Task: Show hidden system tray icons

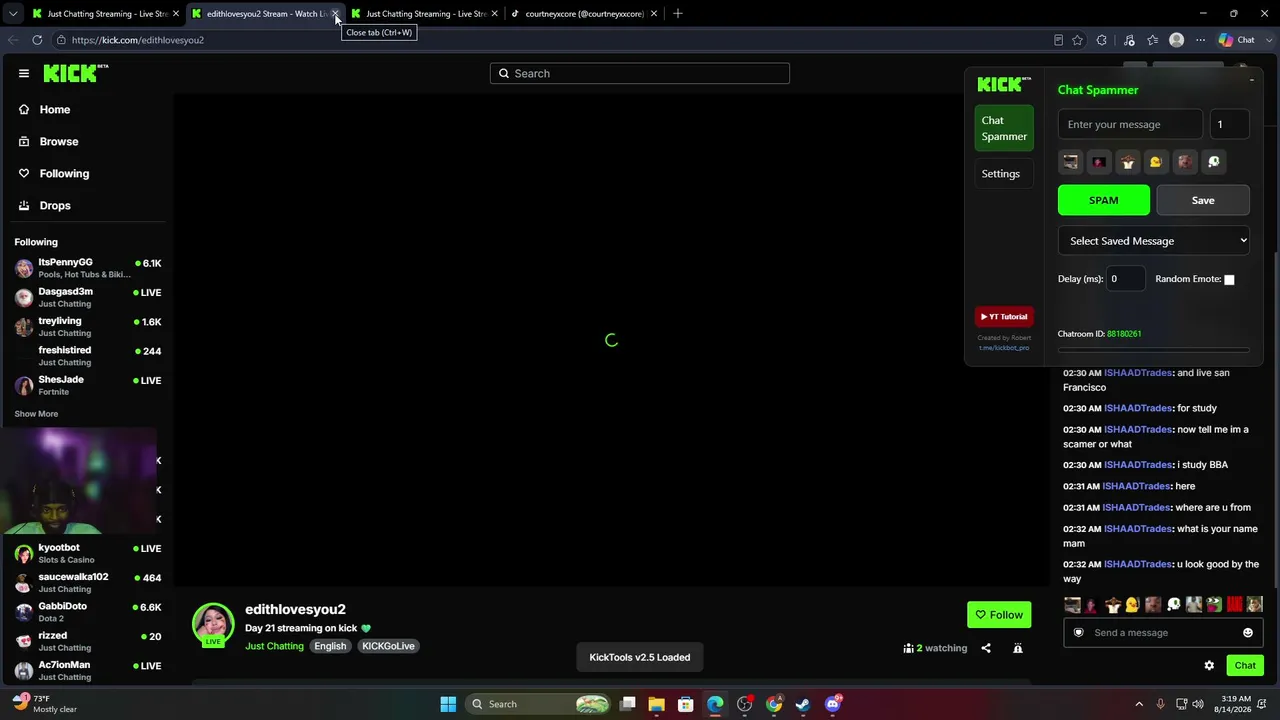Action: [x=1139, y=704]
